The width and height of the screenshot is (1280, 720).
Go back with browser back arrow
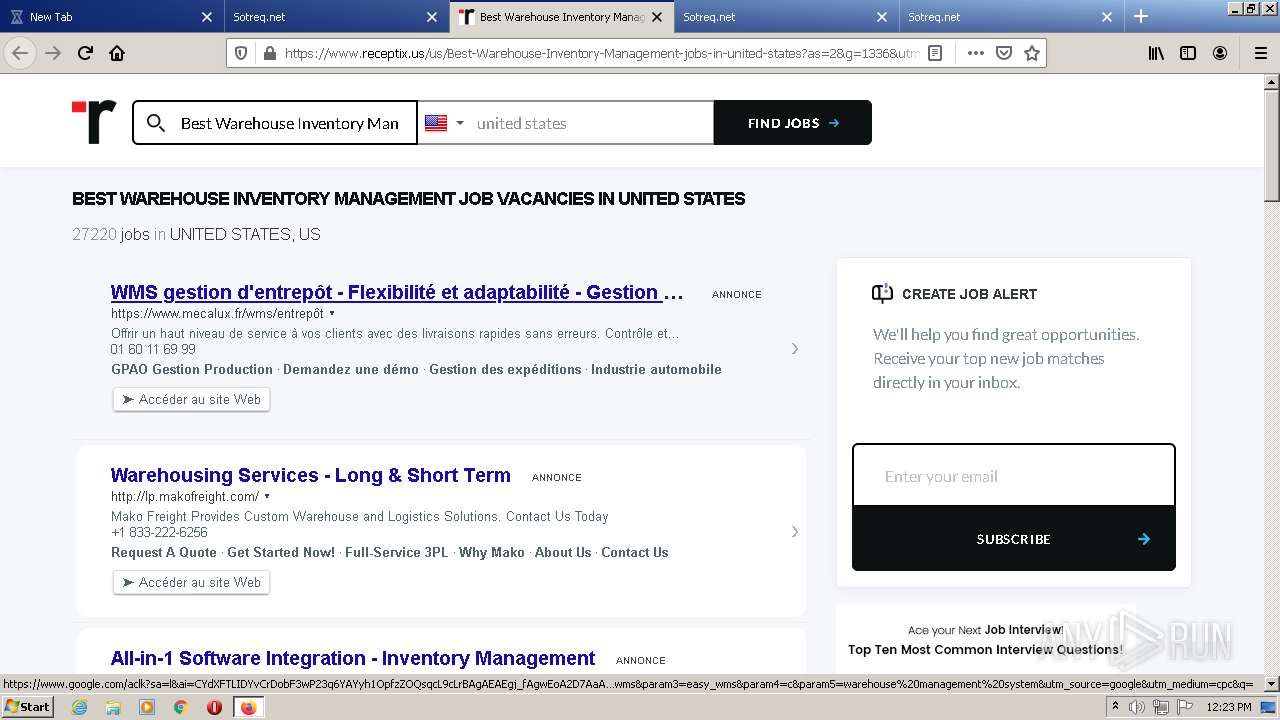tap(20, 53)
